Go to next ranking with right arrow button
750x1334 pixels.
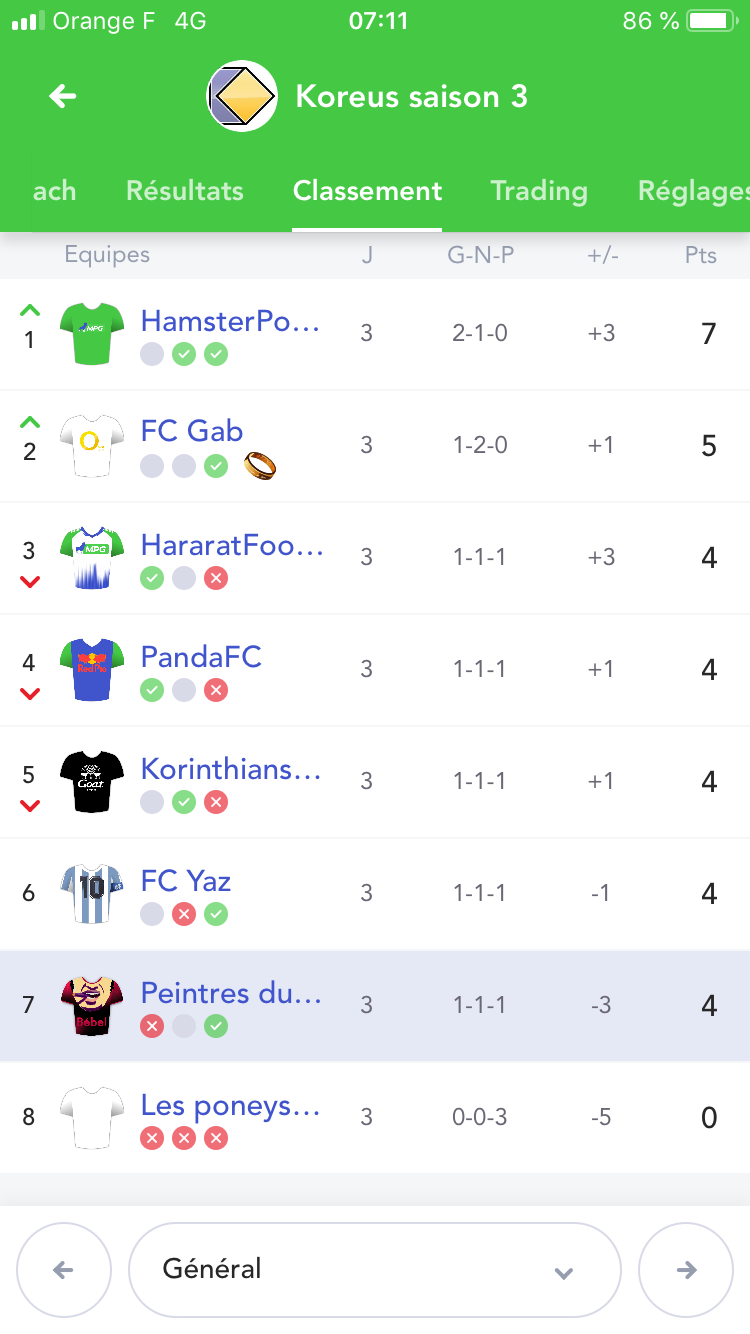[x=686, y=1270]
